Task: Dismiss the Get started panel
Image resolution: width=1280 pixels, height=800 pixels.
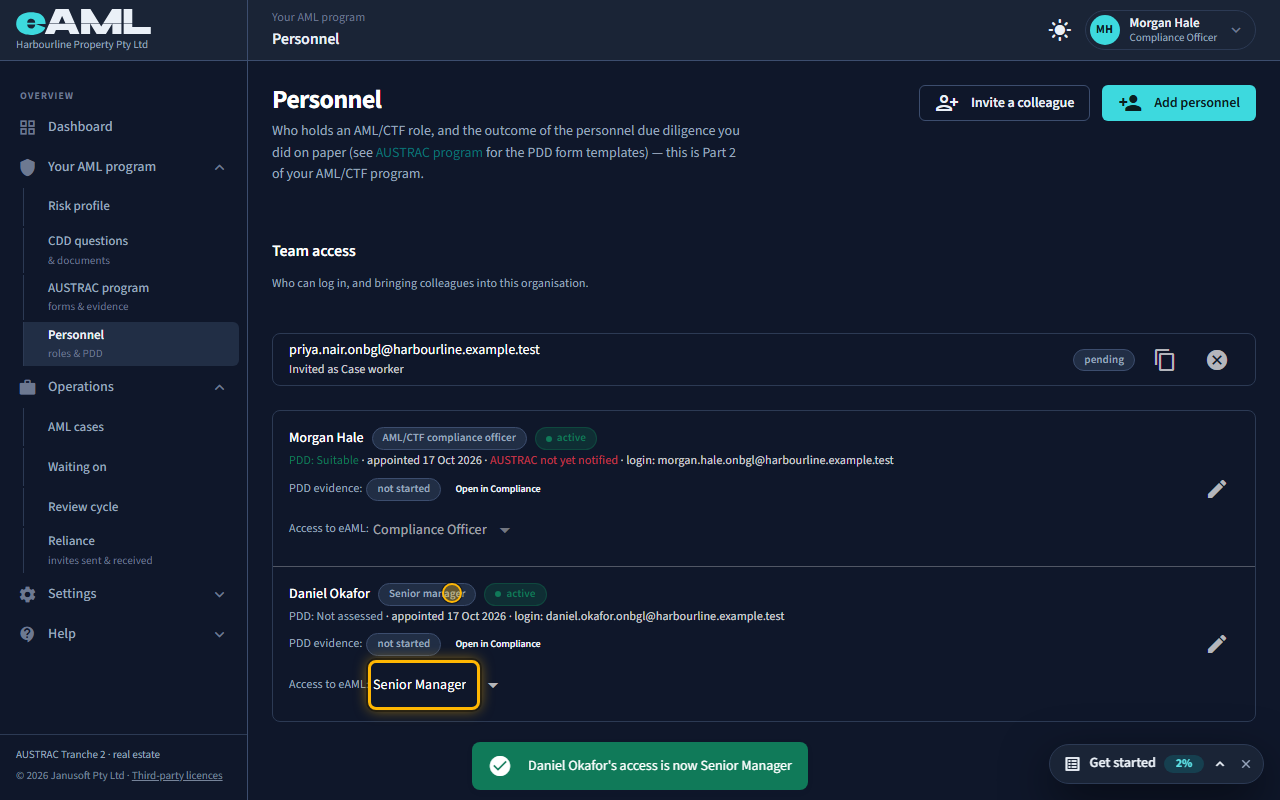Action: 1246,764
